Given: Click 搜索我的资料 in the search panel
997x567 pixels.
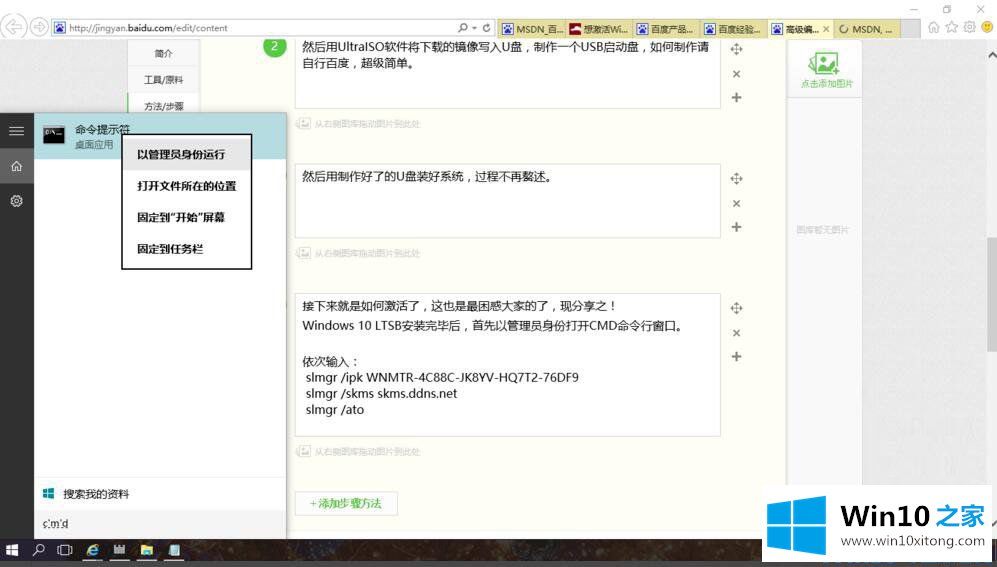Looking at the screenshot, I should tap(96, 494).
